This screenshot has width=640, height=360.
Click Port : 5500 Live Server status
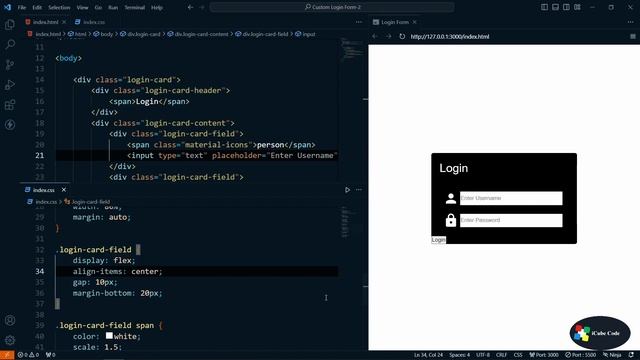click(x=581, y=355)
